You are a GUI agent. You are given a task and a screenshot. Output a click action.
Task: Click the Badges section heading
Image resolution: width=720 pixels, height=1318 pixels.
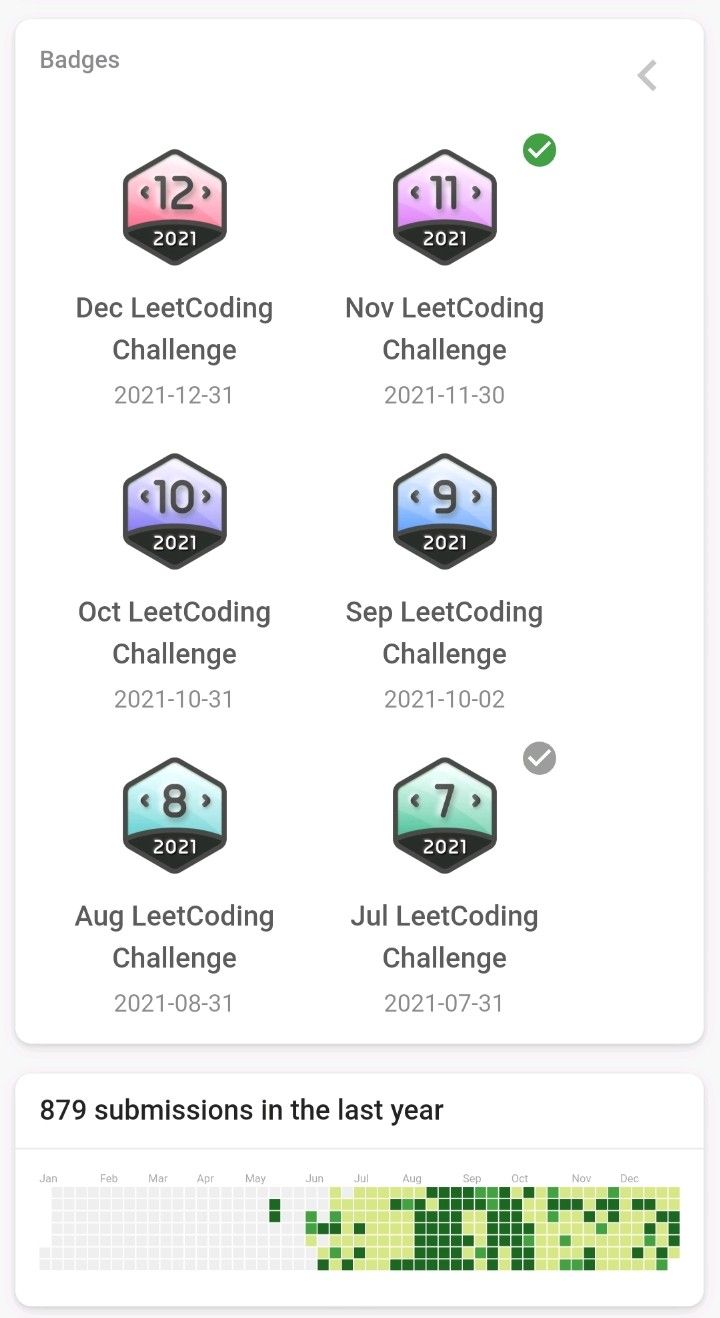click(79, 60)
